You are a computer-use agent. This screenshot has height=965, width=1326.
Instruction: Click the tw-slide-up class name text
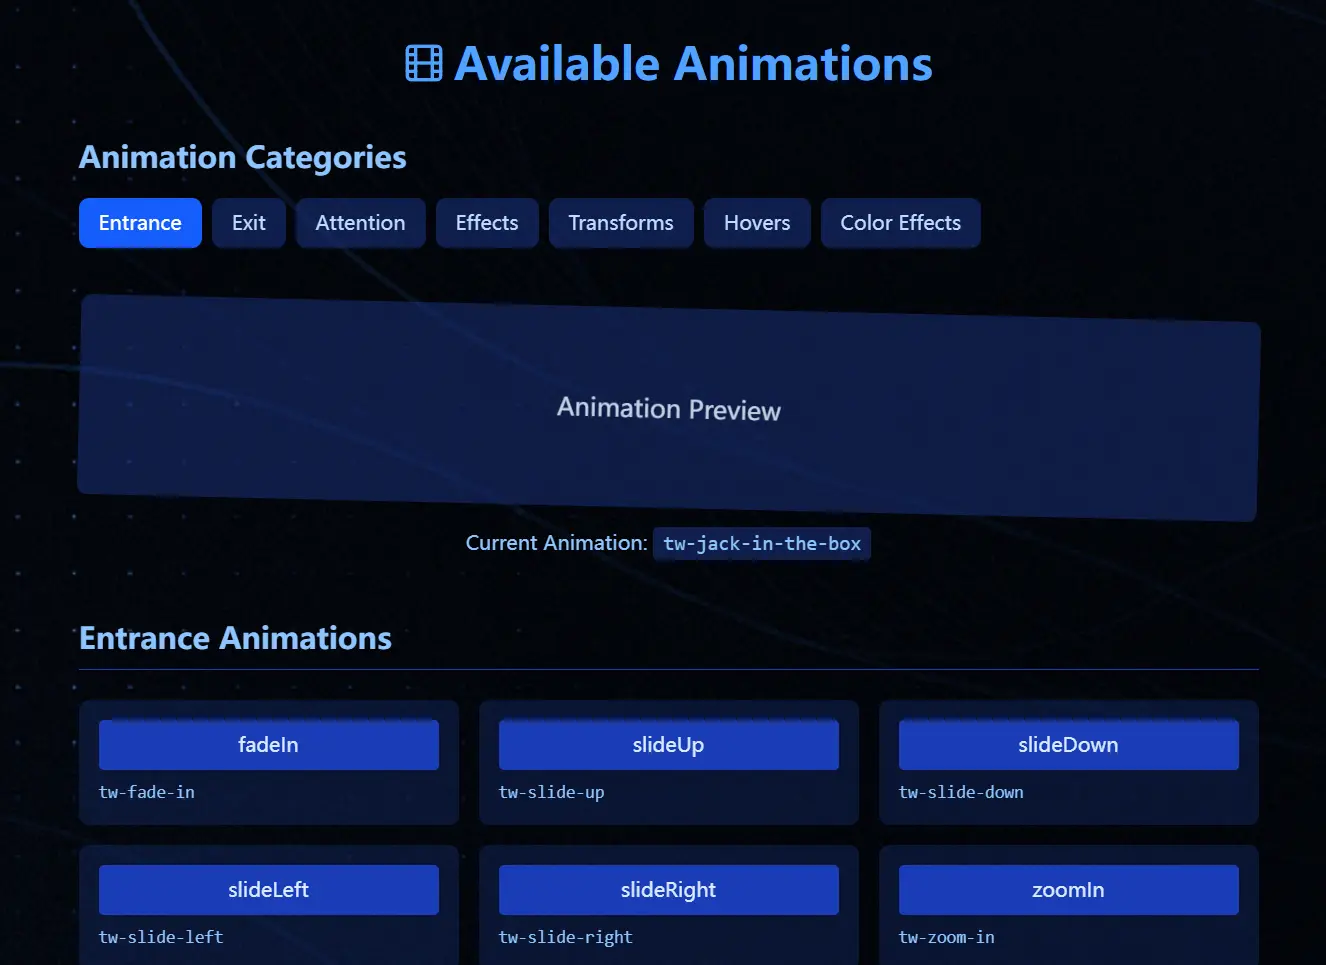pyautogui.click(x=552, y=792)
